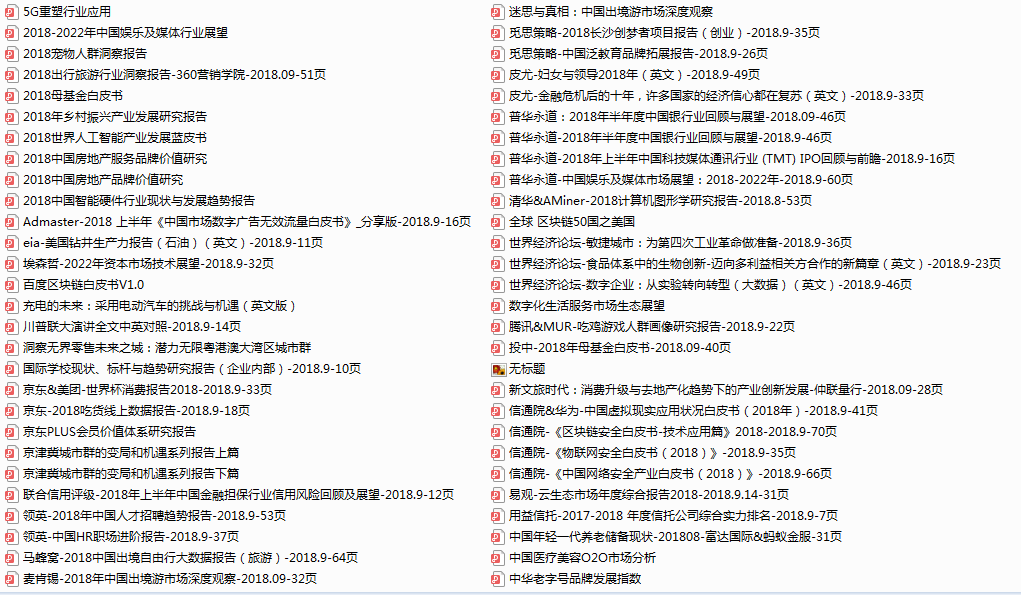Select 国际学校现状、标杆与趋势研究报告 file
The height and width of the screenshot is (595, 1021).
point(192,369)
